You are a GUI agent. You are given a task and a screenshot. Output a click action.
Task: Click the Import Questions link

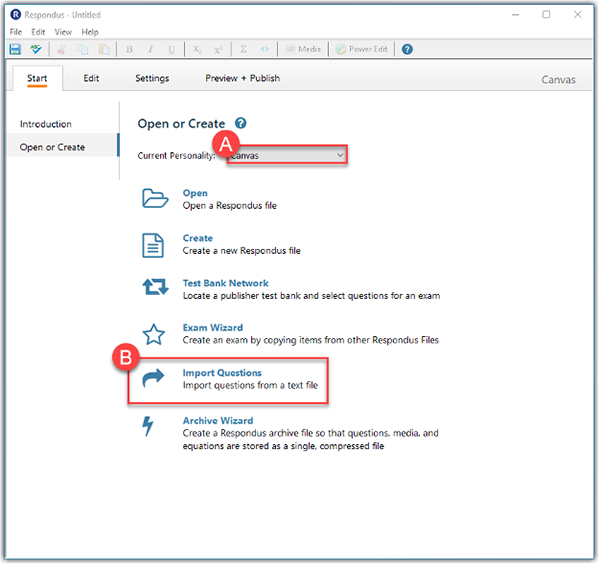(x=222, y=373)
